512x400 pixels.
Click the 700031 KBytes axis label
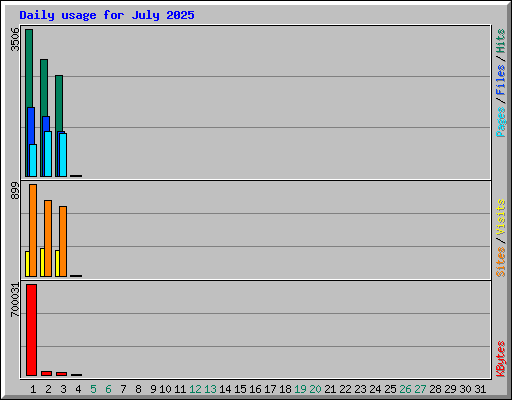point(15,300)
